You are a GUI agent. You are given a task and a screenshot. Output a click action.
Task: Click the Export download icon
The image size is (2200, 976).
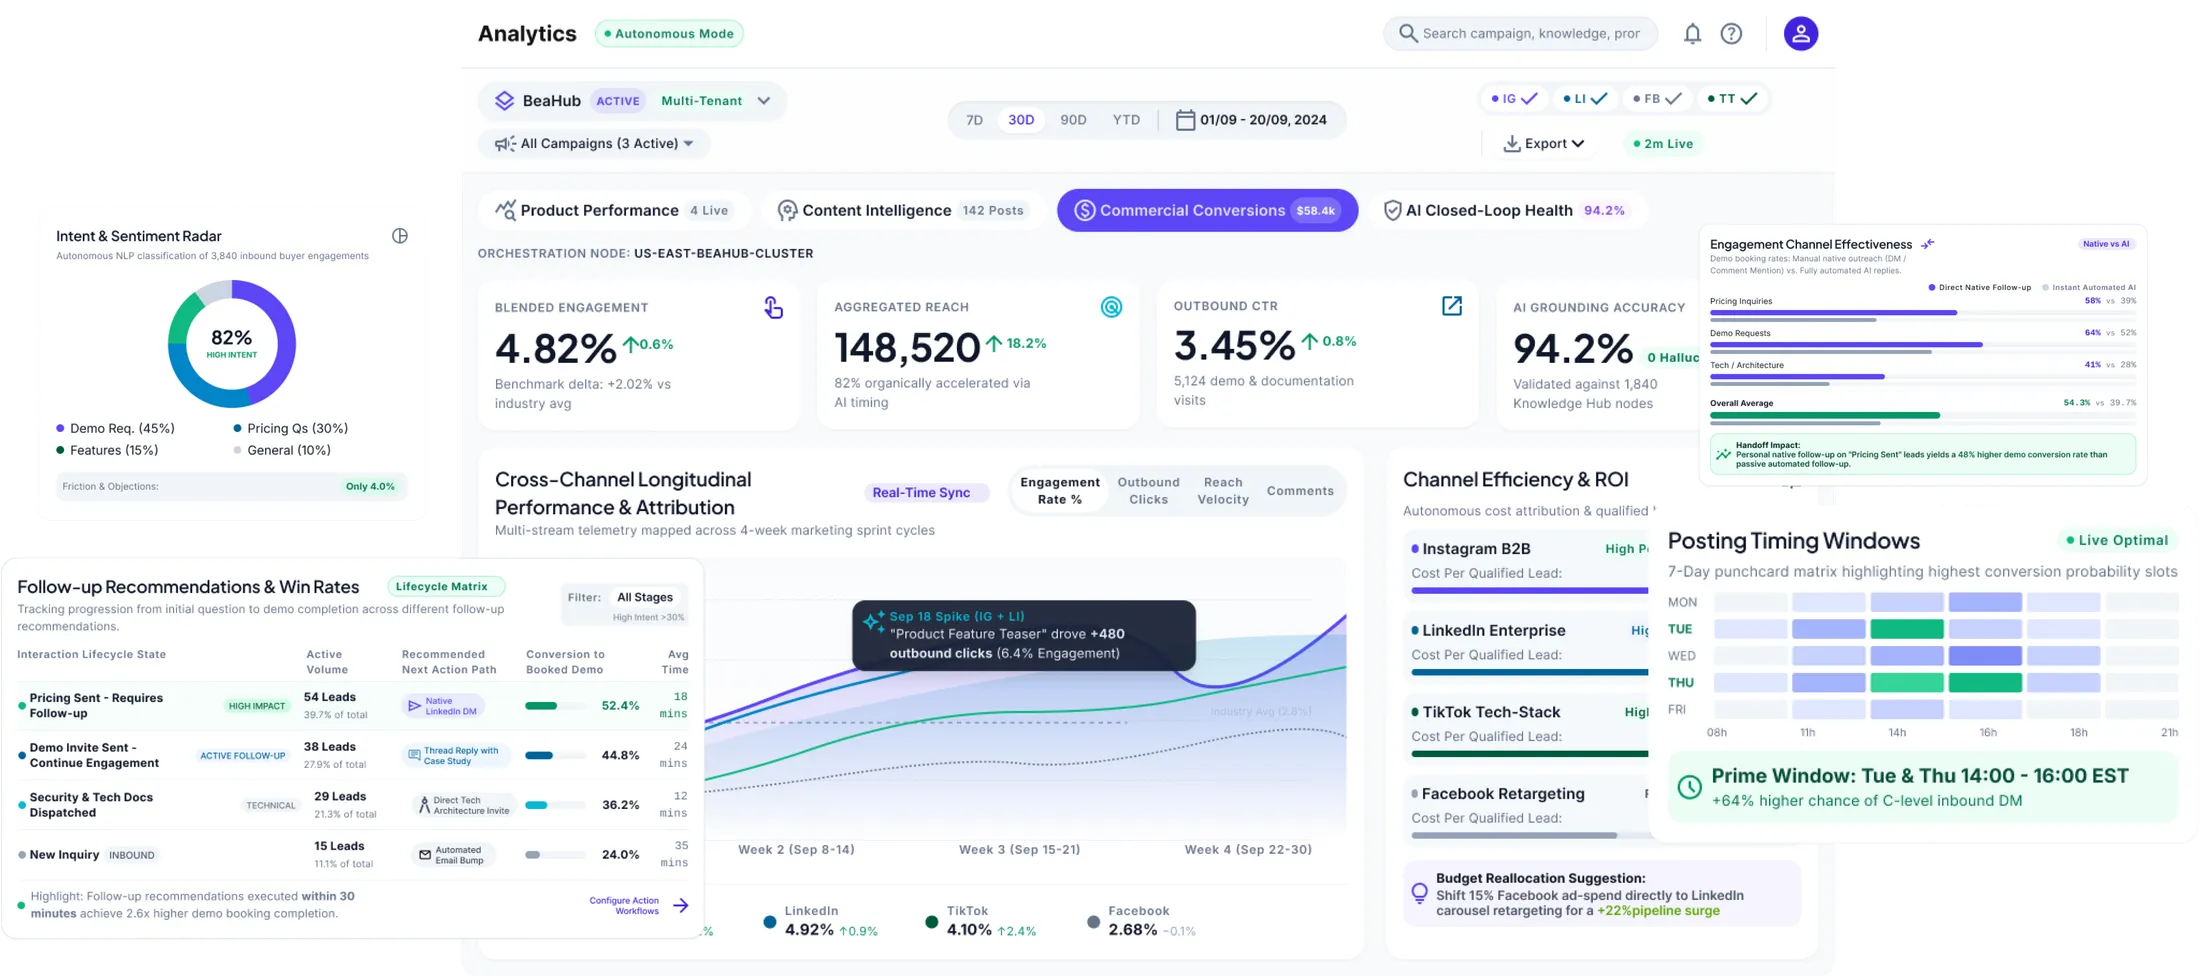(1512, 144)
